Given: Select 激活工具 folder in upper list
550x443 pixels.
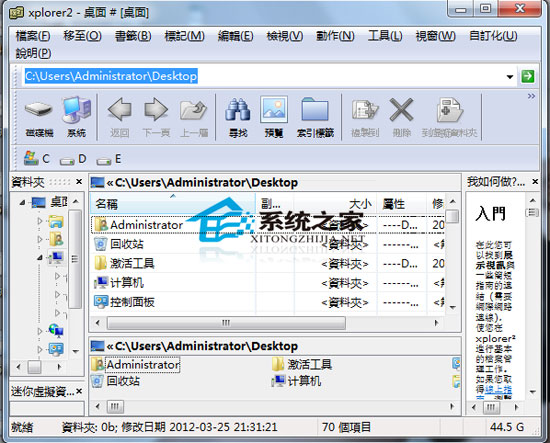Looking at the screenshot, I should tap(267, 263).
